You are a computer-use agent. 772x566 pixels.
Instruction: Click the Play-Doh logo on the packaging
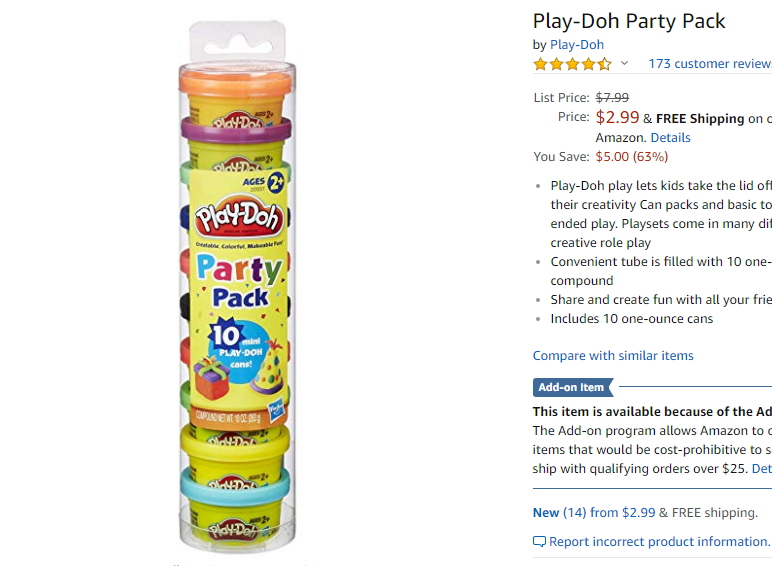point(239,218)
